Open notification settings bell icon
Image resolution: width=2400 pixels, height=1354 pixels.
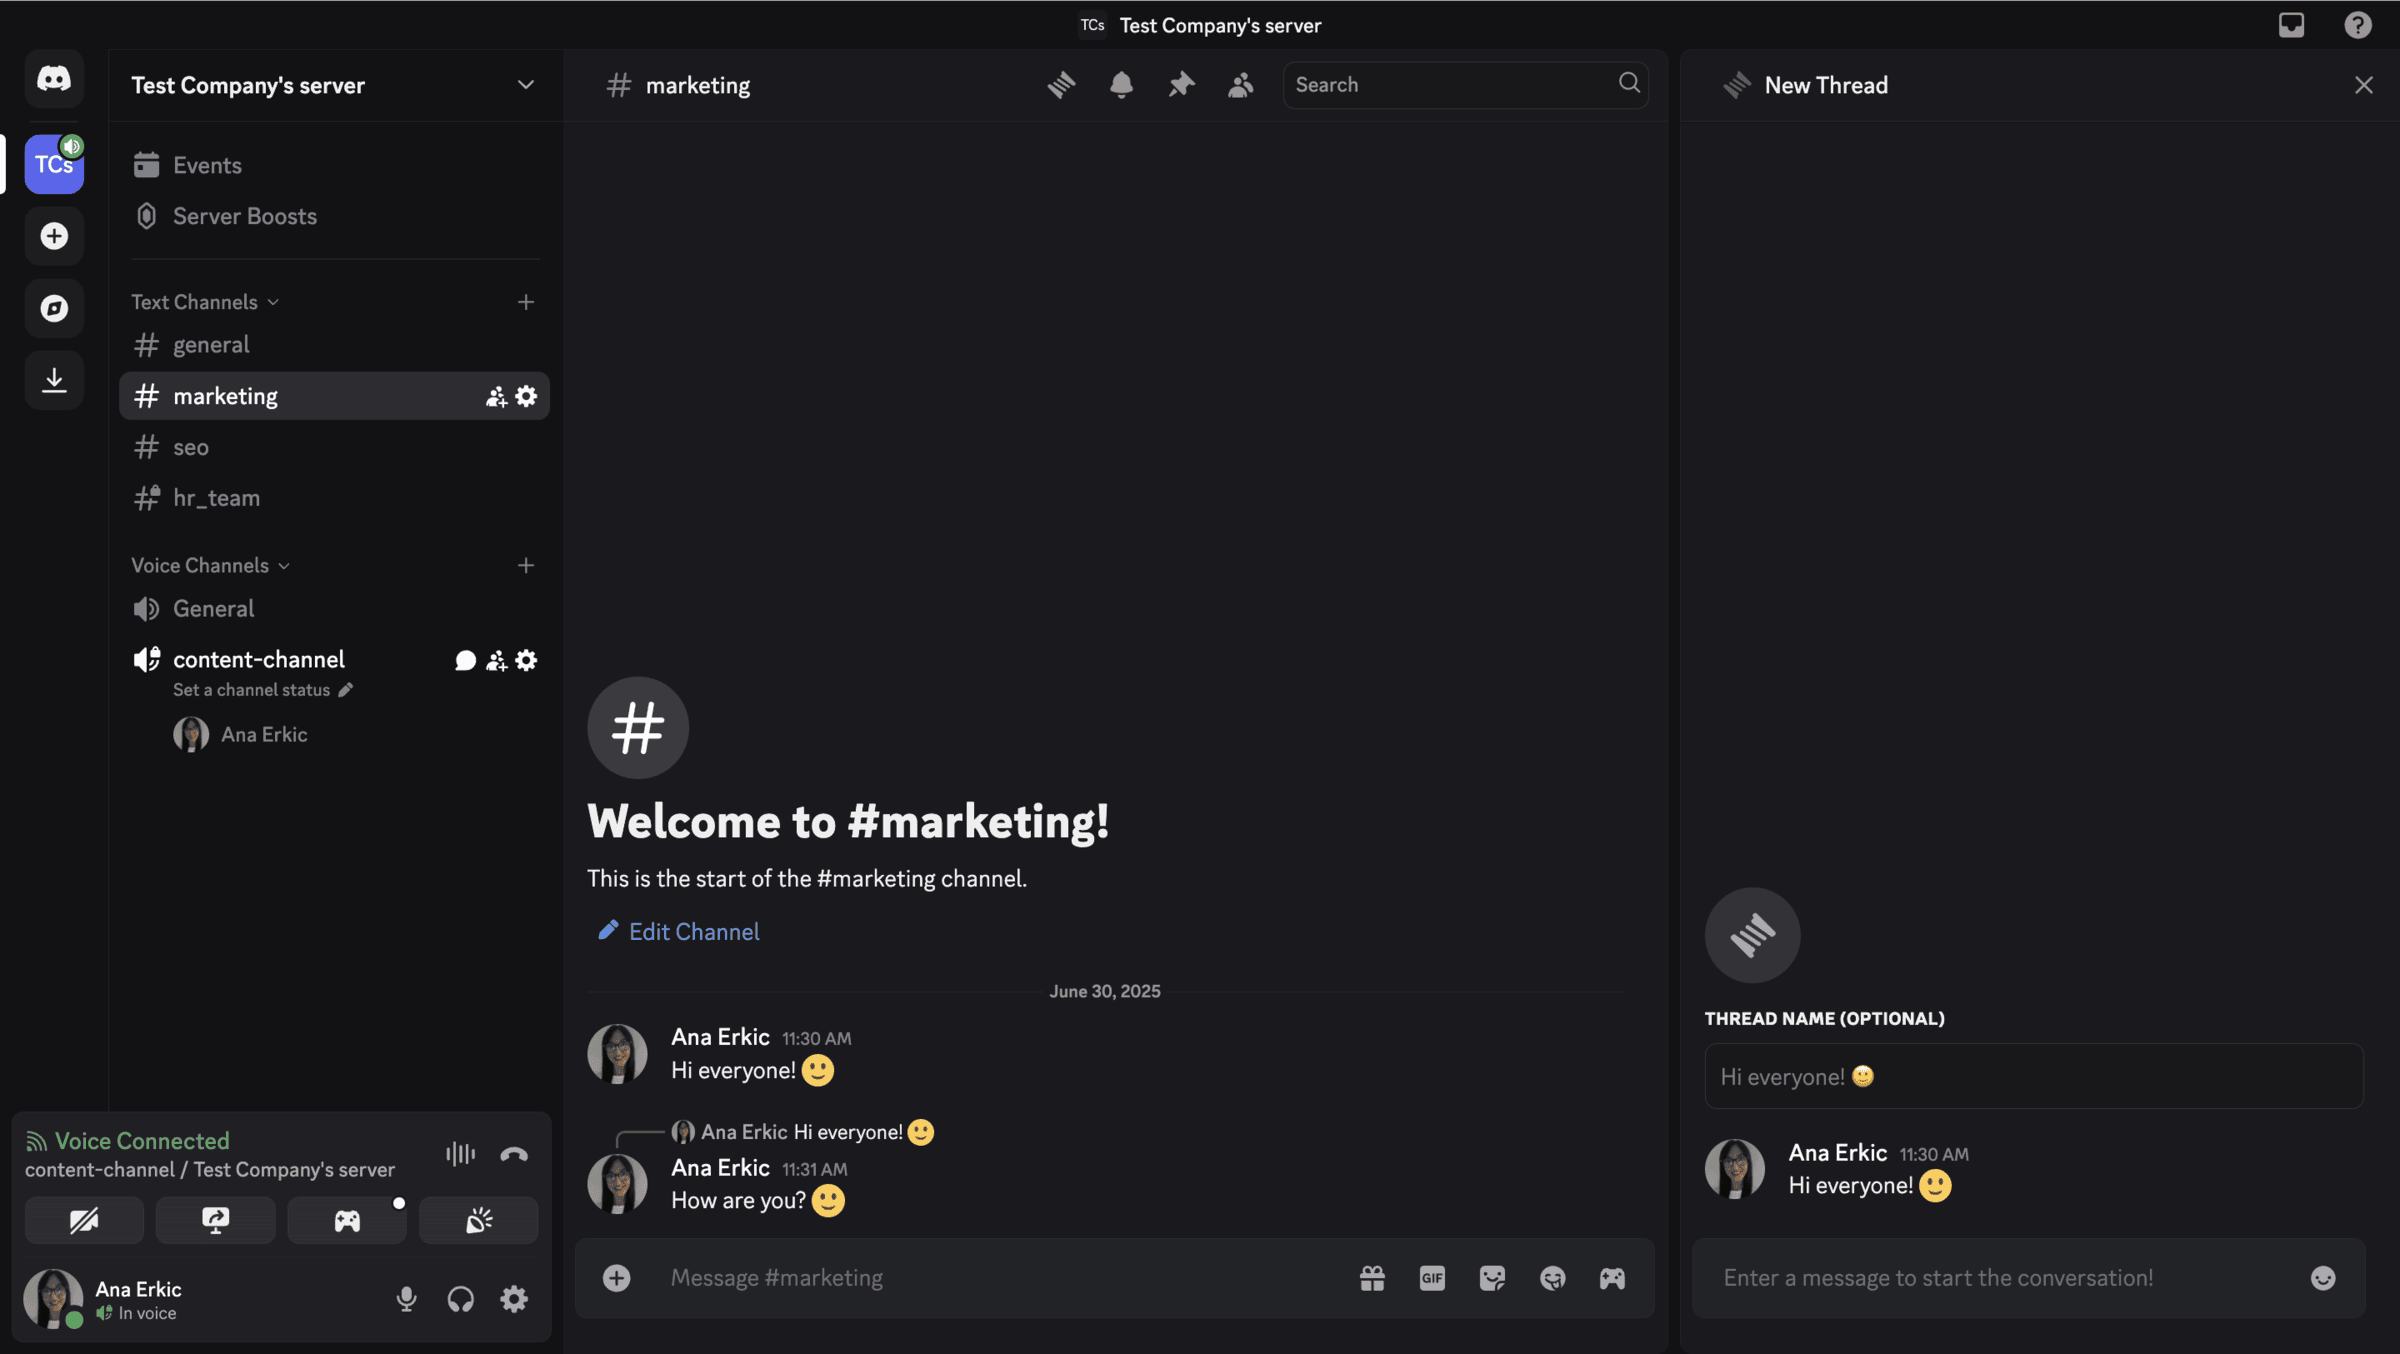coord(1121,85)
